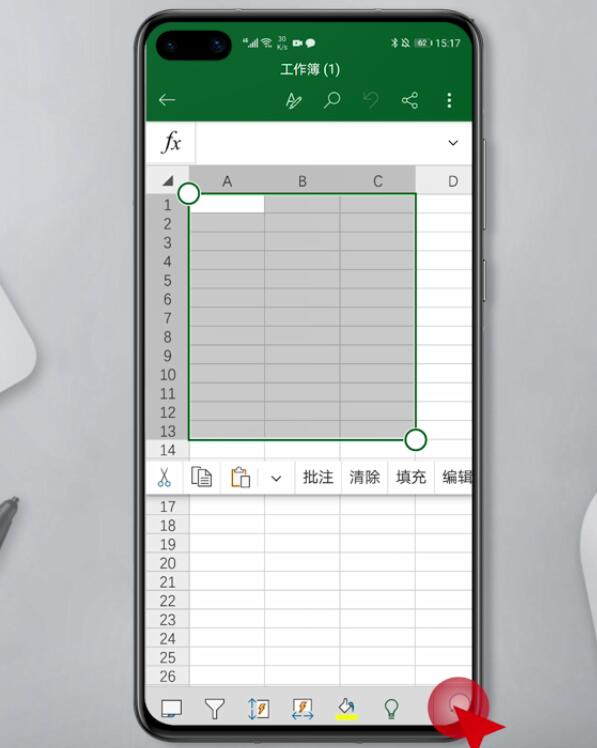Tap the bottom-right selection handle

415,440
